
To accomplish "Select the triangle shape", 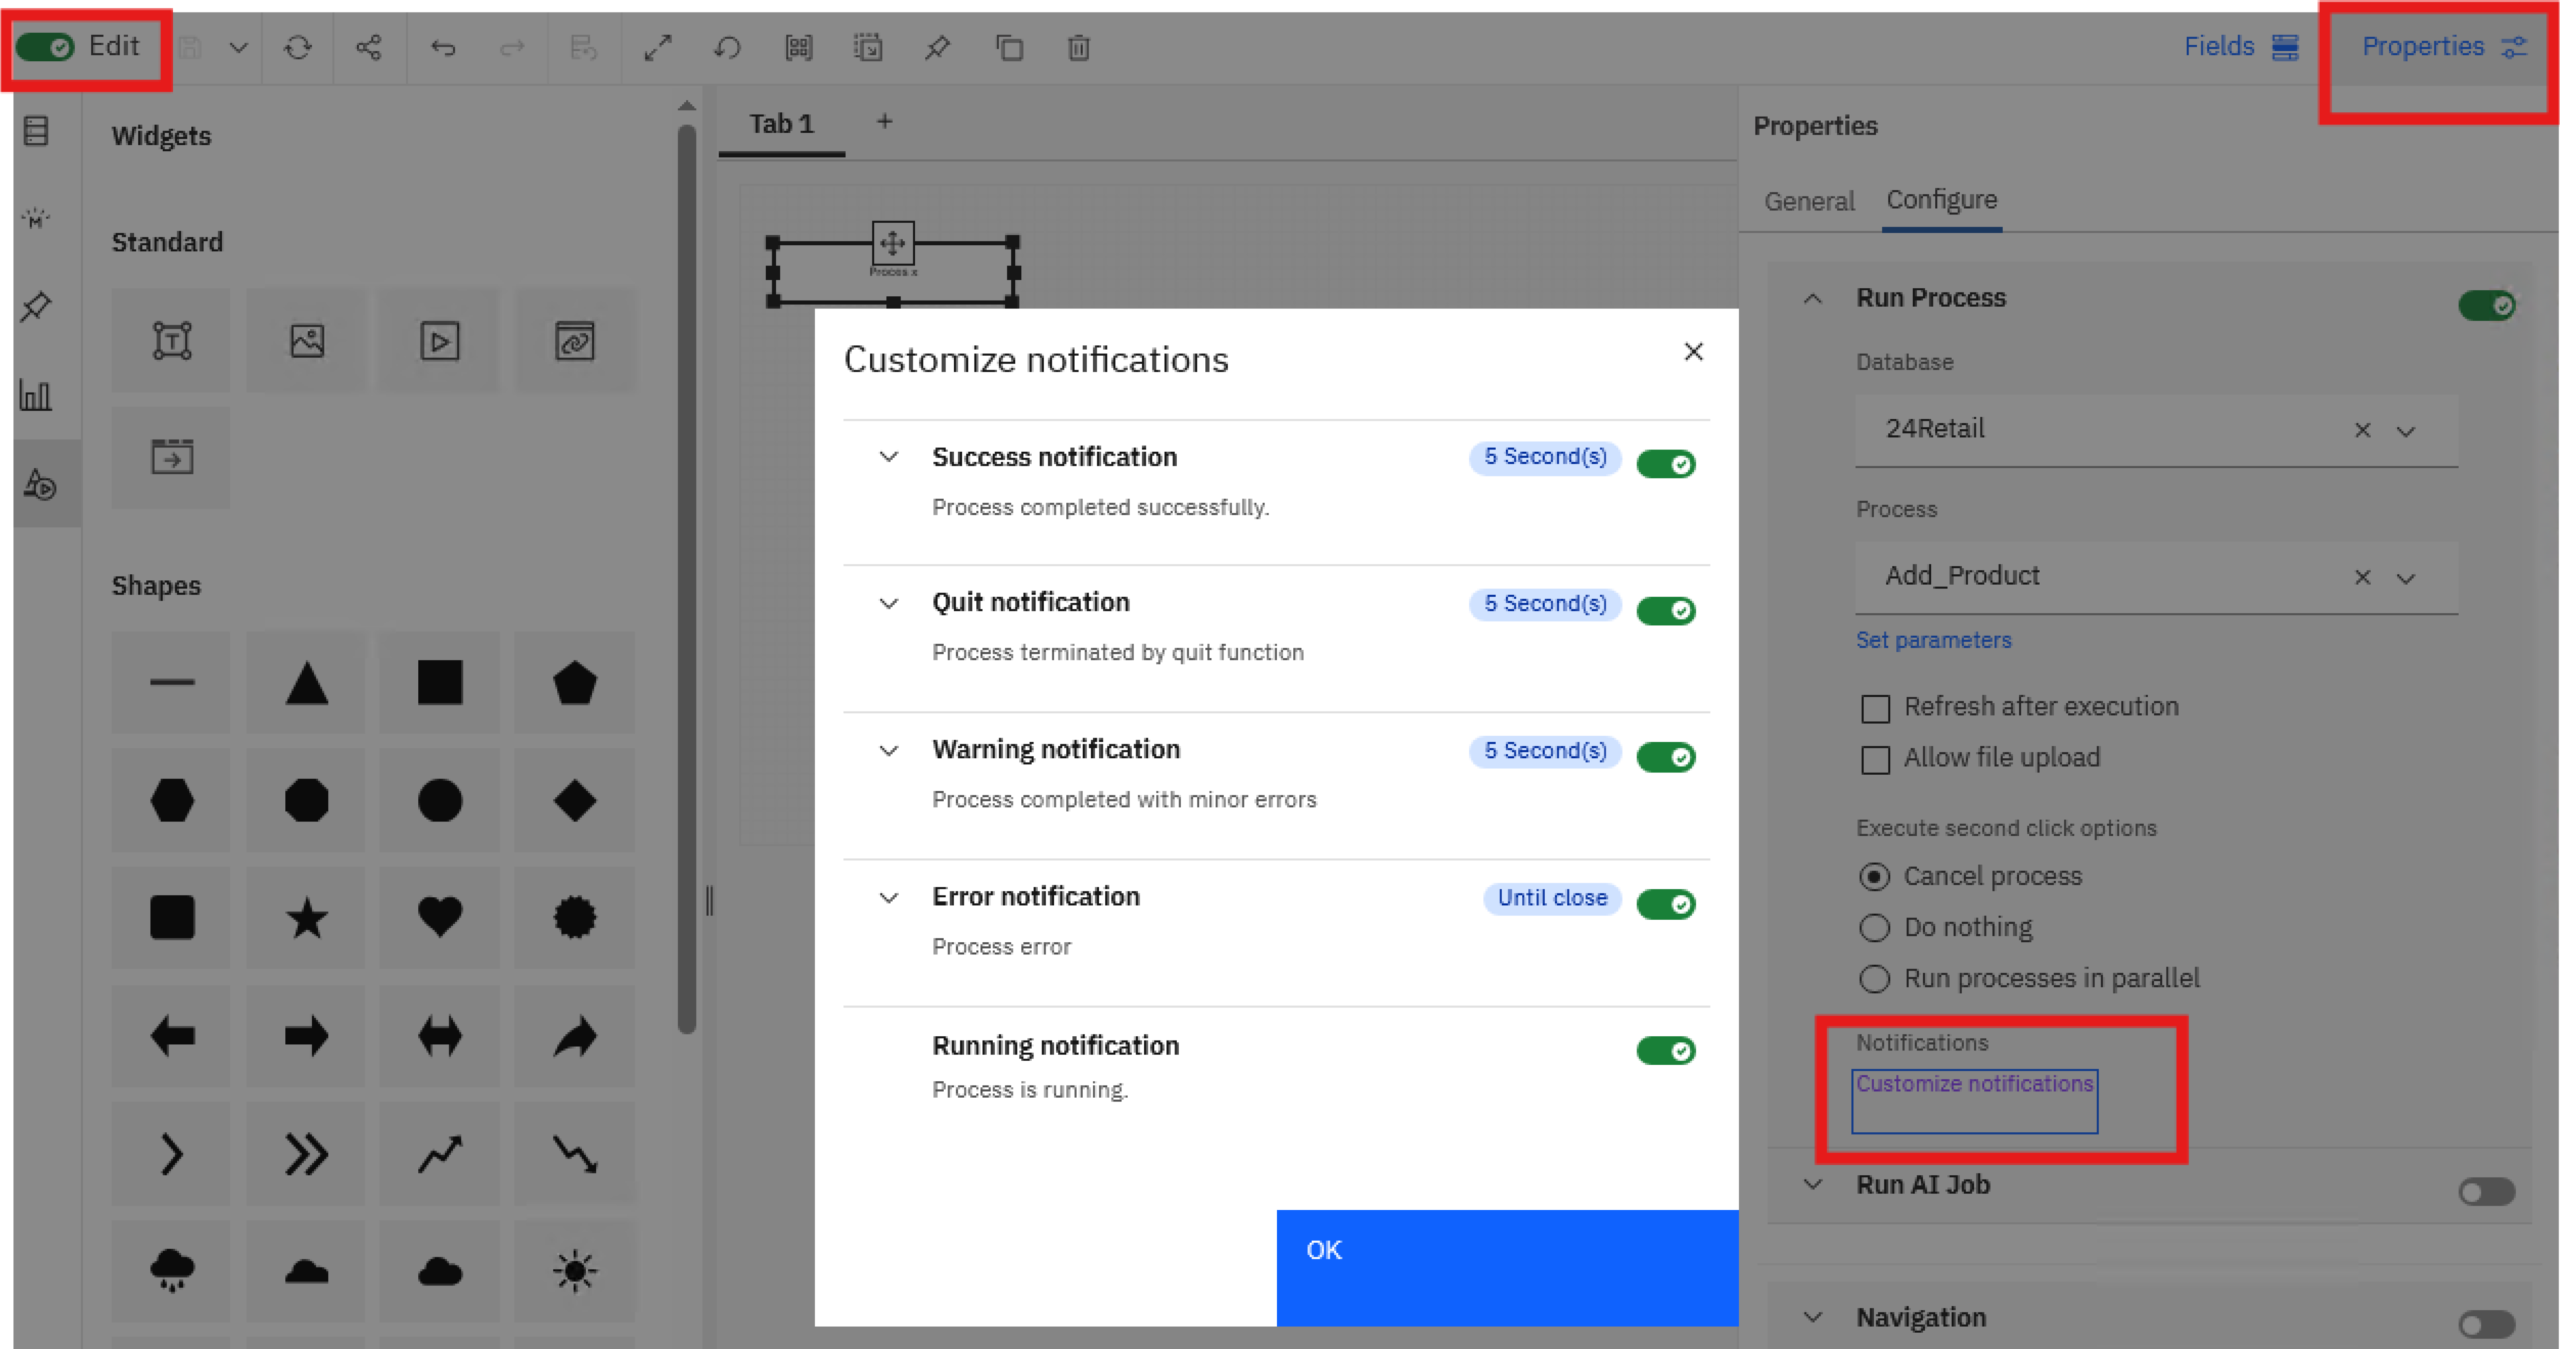I will [x=307, y=683].
